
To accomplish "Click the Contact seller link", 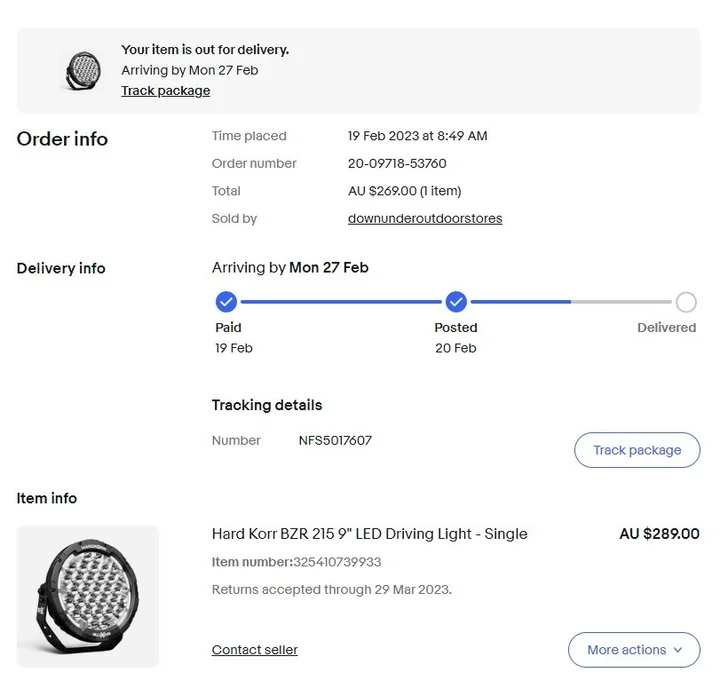I will coord(255,650).
